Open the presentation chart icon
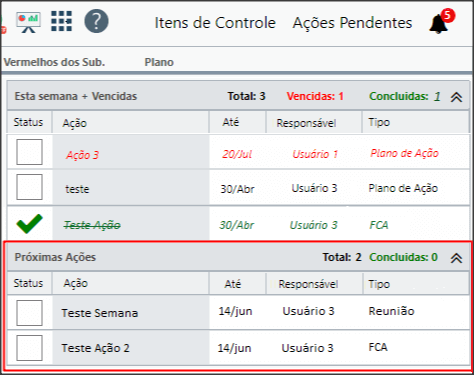This screenshot has width=474, height=375. click(28, 22)
